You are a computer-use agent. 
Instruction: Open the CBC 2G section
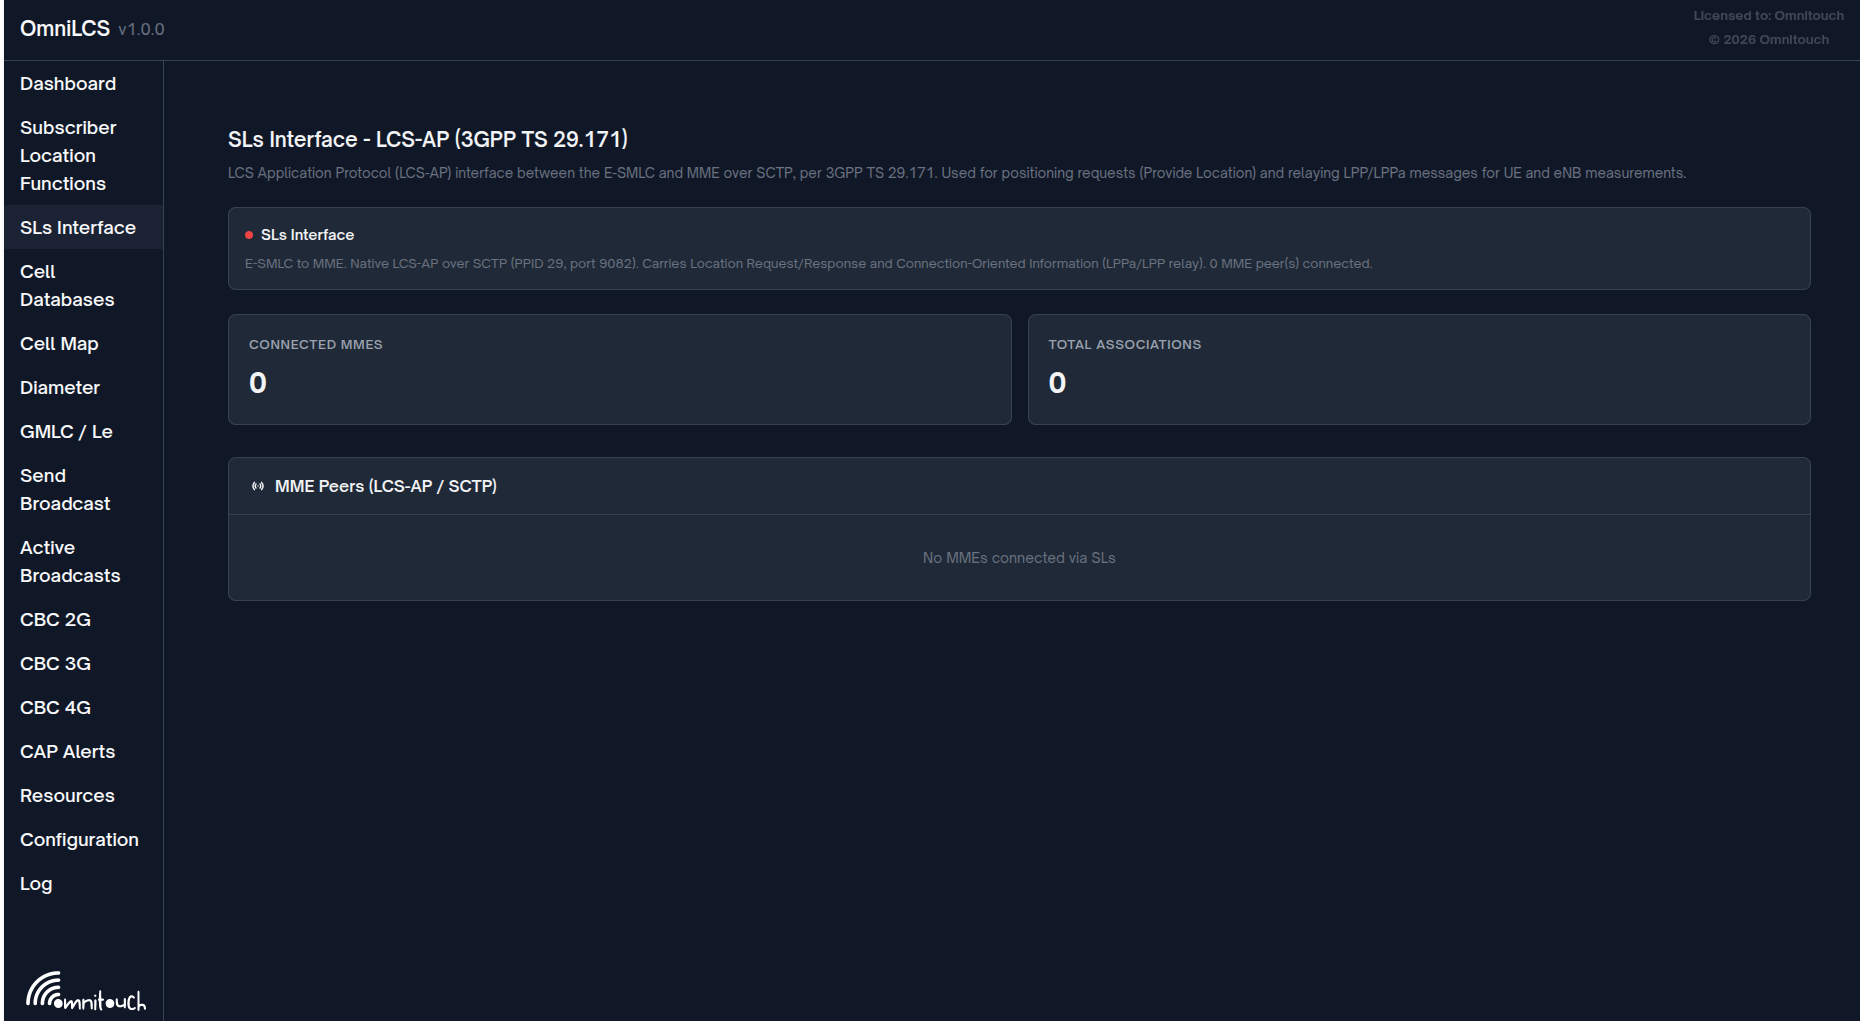[x=55, y=619]
